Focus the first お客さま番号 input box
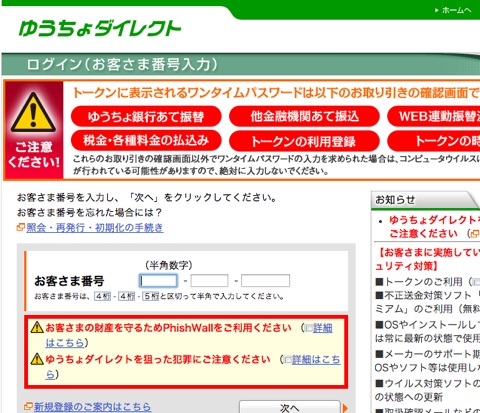The image size is (480, 413). coord(158,281)
